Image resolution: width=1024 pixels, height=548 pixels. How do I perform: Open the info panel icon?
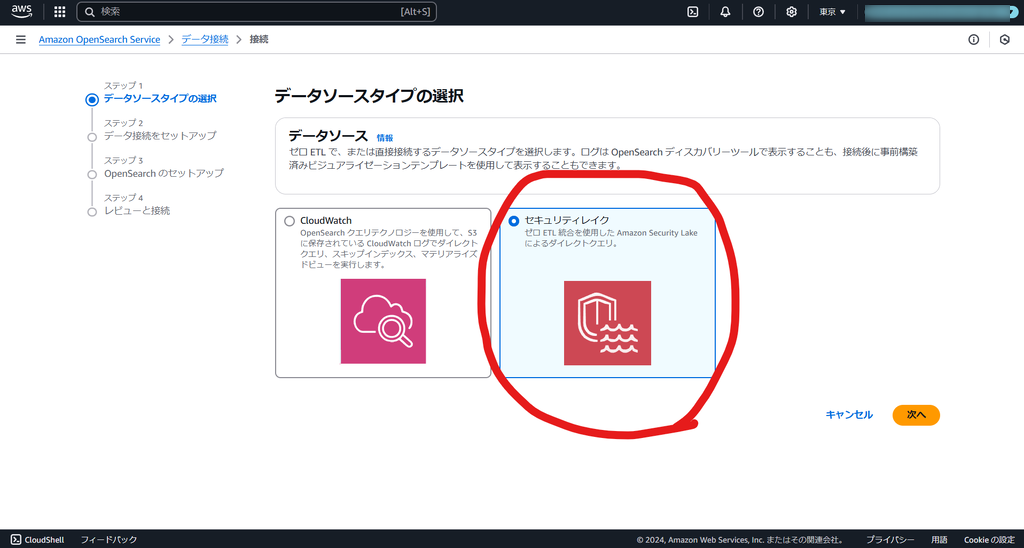pyautogui.click(x=974, y=40)
